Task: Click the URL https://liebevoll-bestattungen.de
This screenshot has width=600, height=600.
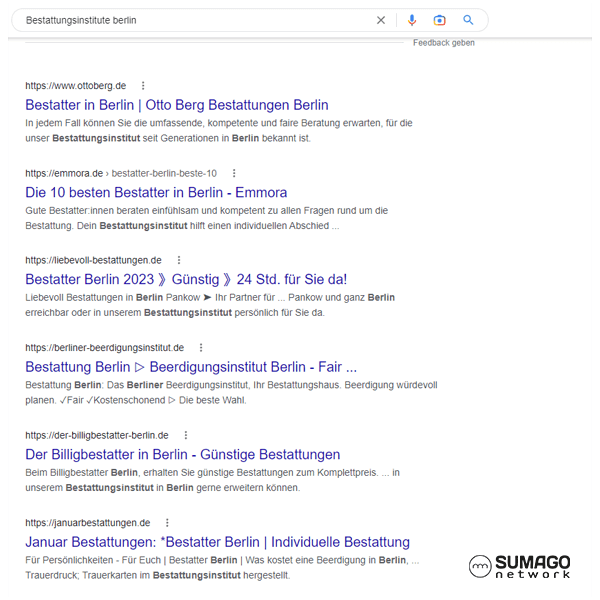Action: pyautogui.click(x=93, y=260)
